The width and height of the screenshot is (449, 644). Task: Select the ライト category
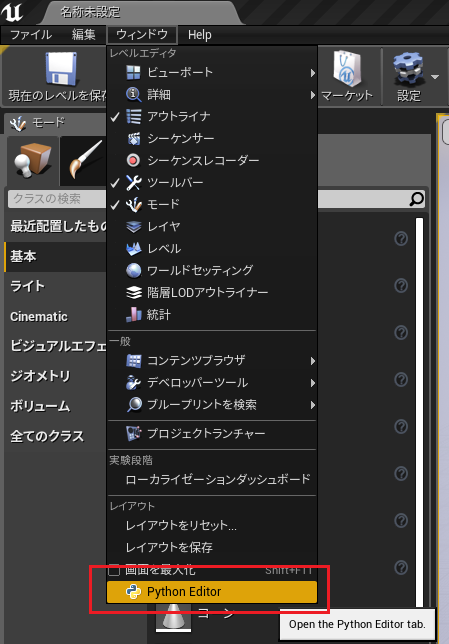(x=56, y=286)
